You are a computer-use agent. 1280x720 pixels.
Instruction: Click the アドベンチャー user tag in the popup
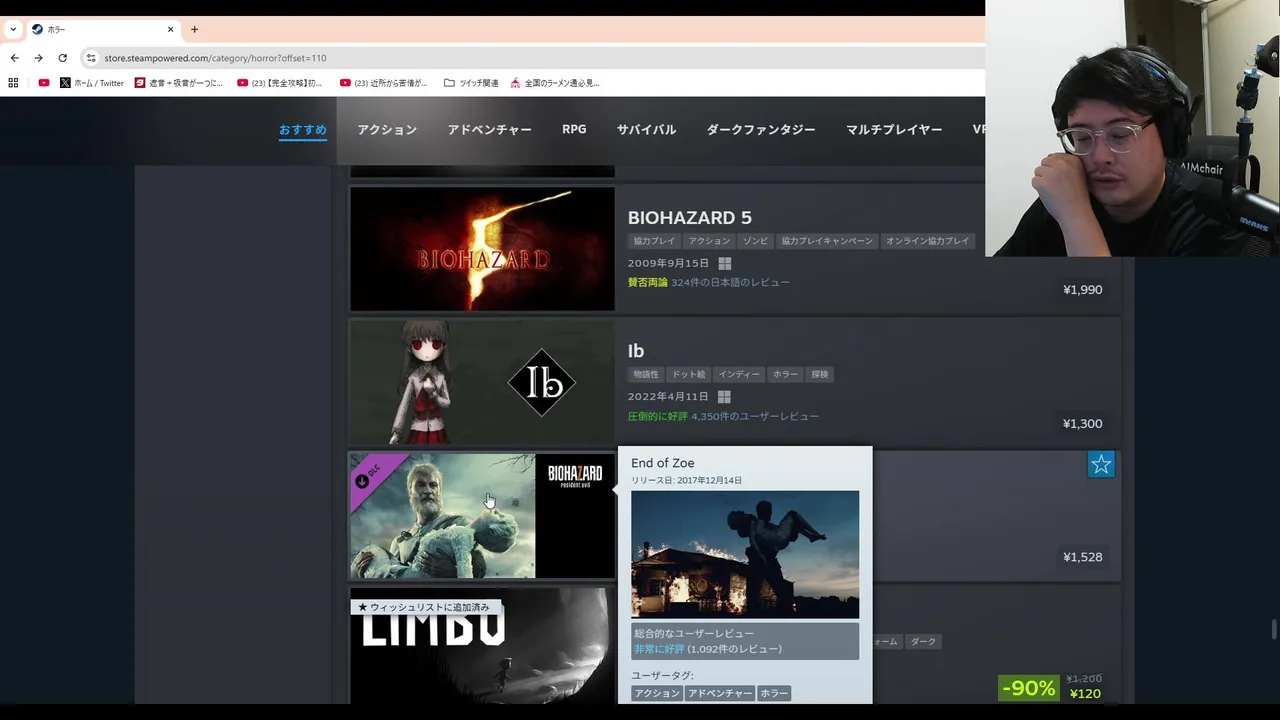click(720, 693)
